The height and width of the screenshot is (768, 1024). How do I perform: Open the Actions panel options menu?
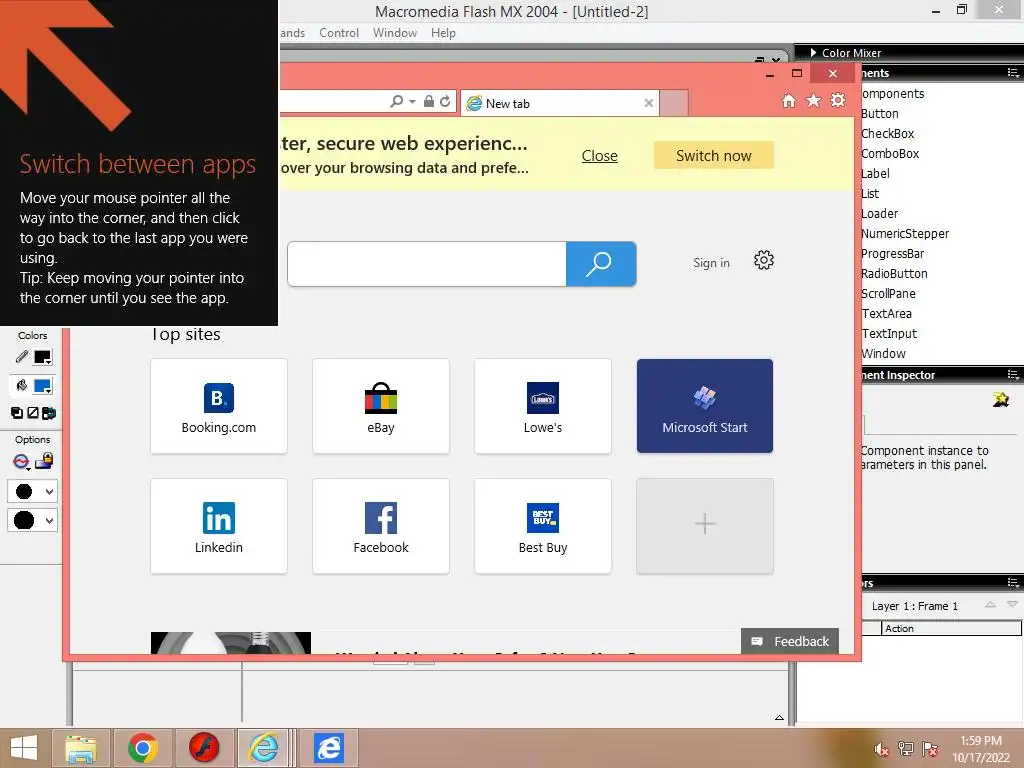1013,583
